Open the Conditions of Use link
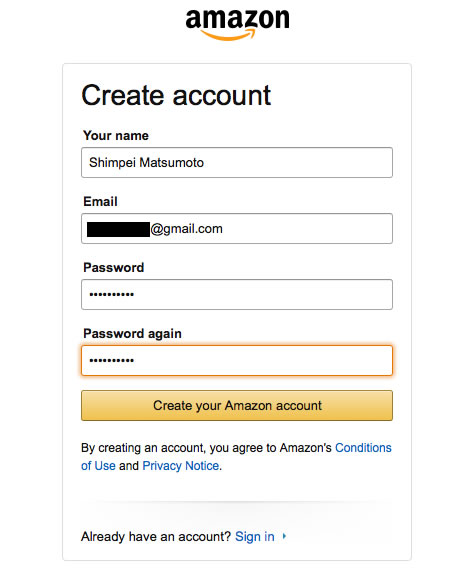457x577 pixels. (363, 447)
